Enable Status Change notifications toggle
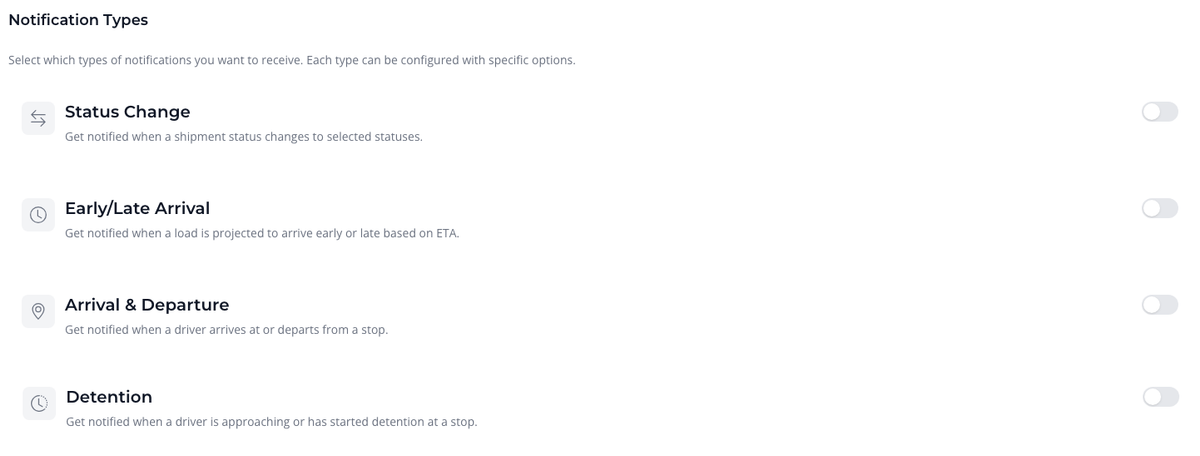Viewport: 1200px width, 456px height. coord(1159,112)
